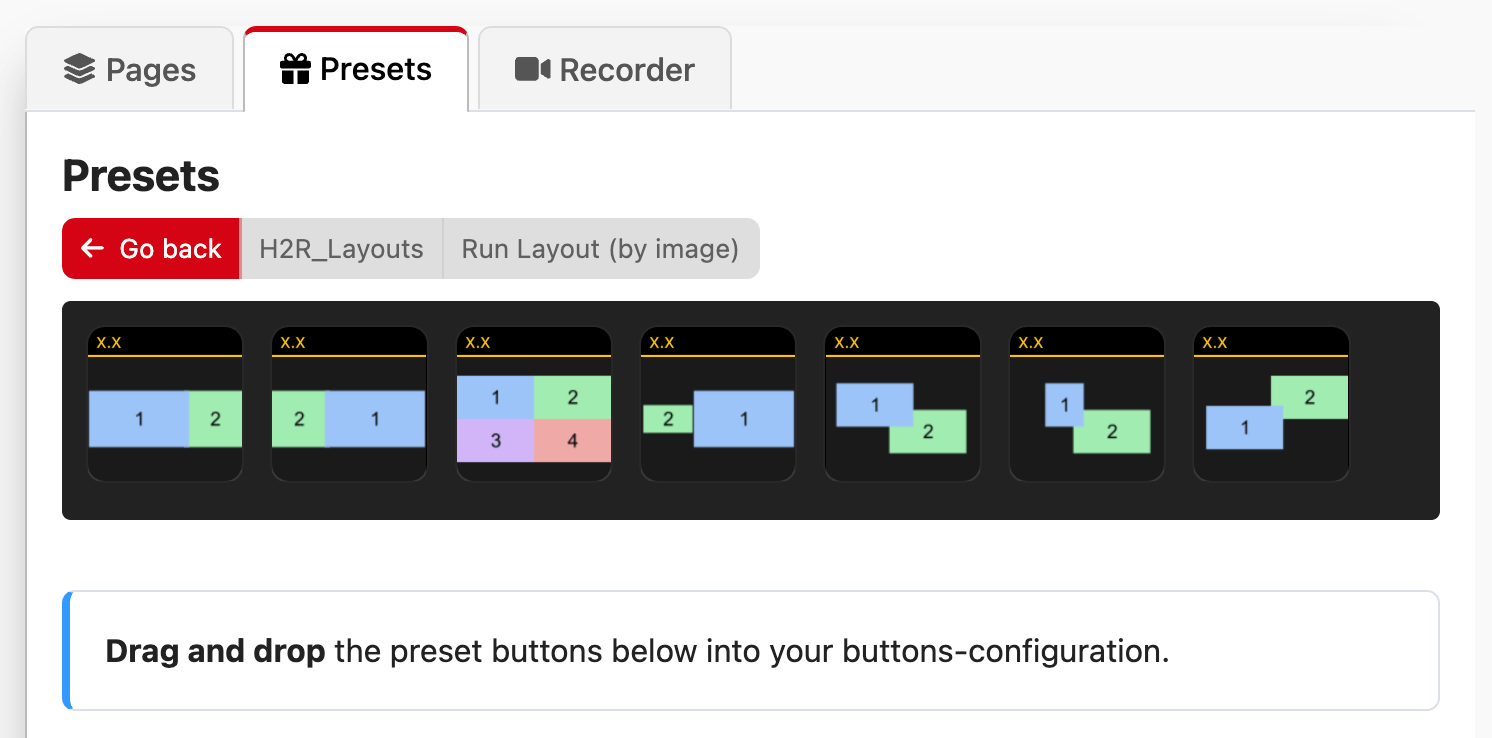Open the H2R_Layouts breadcrumb
The image size is (1492, 738).
pos(342,249)
